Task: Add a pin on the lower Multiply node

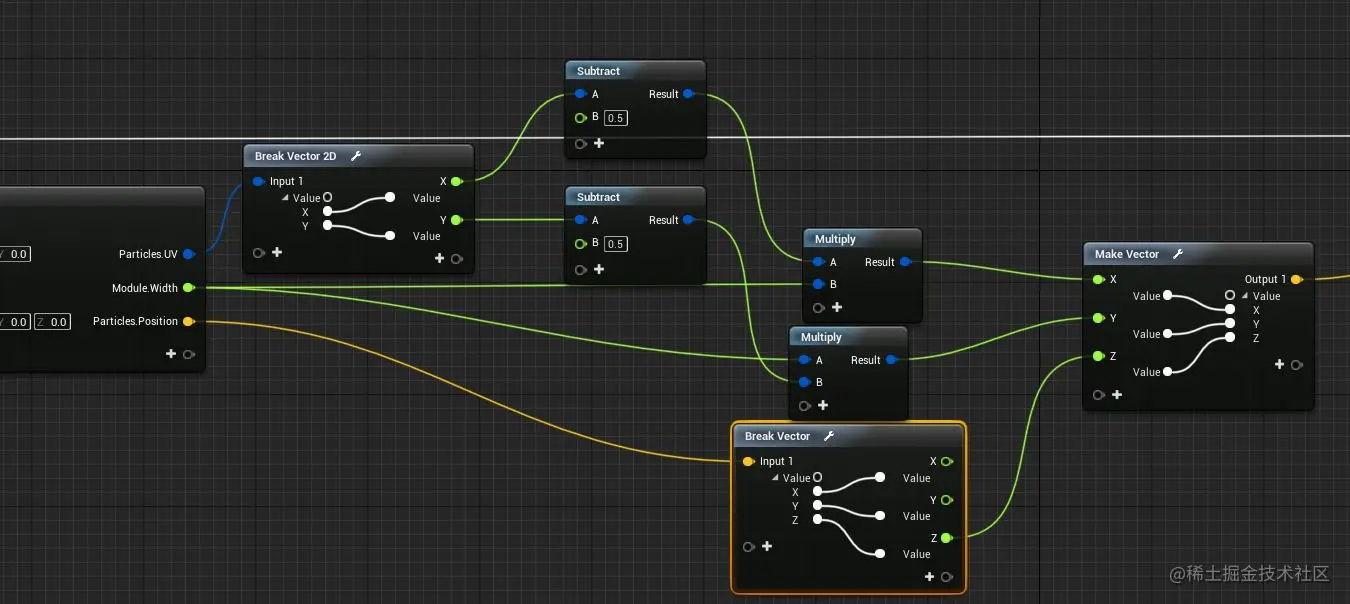Action: click(823, 405)
